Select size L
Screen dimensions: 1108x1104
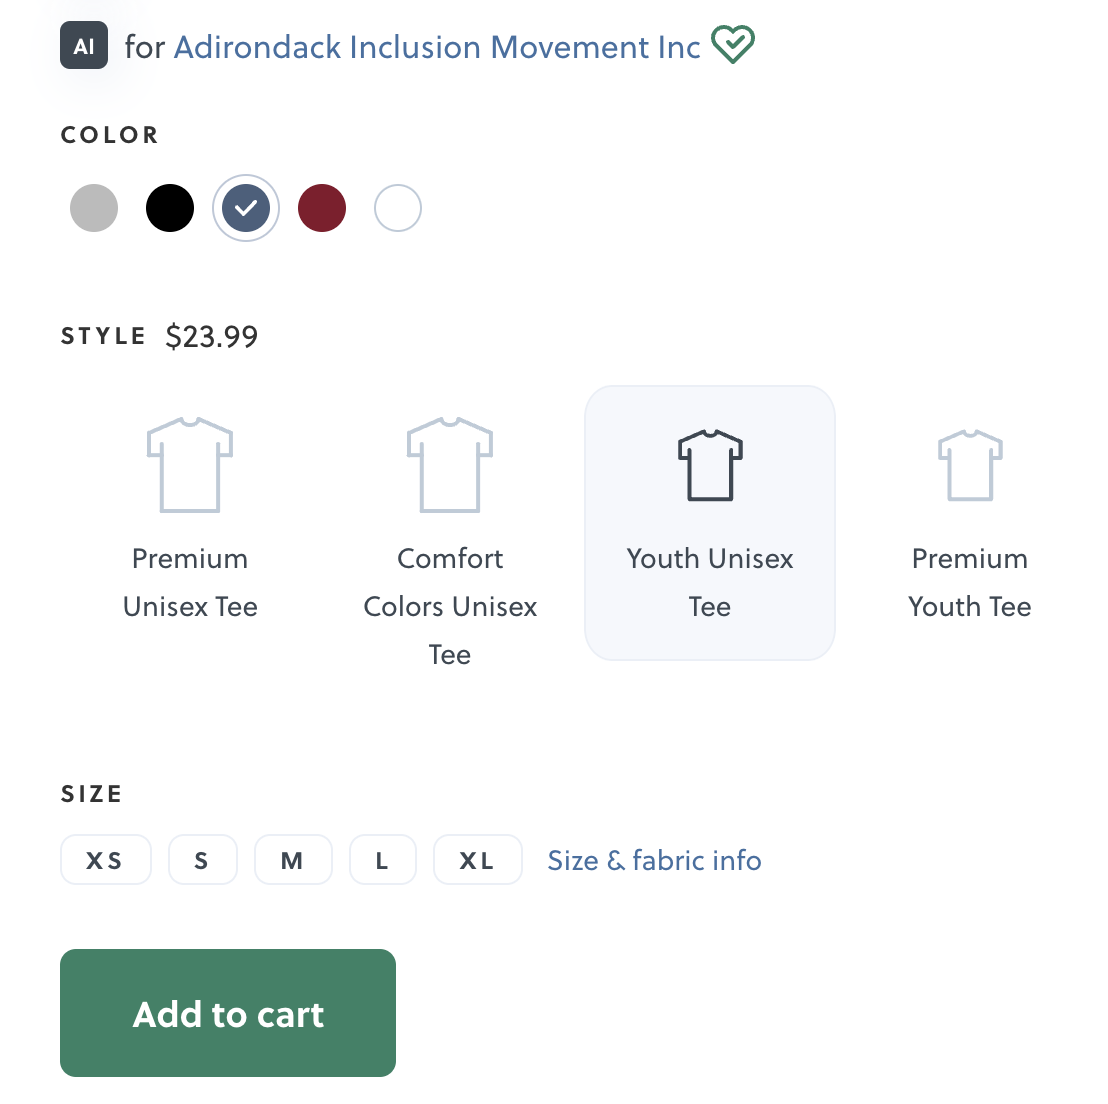pyautogui.click(x=382, y=860)
